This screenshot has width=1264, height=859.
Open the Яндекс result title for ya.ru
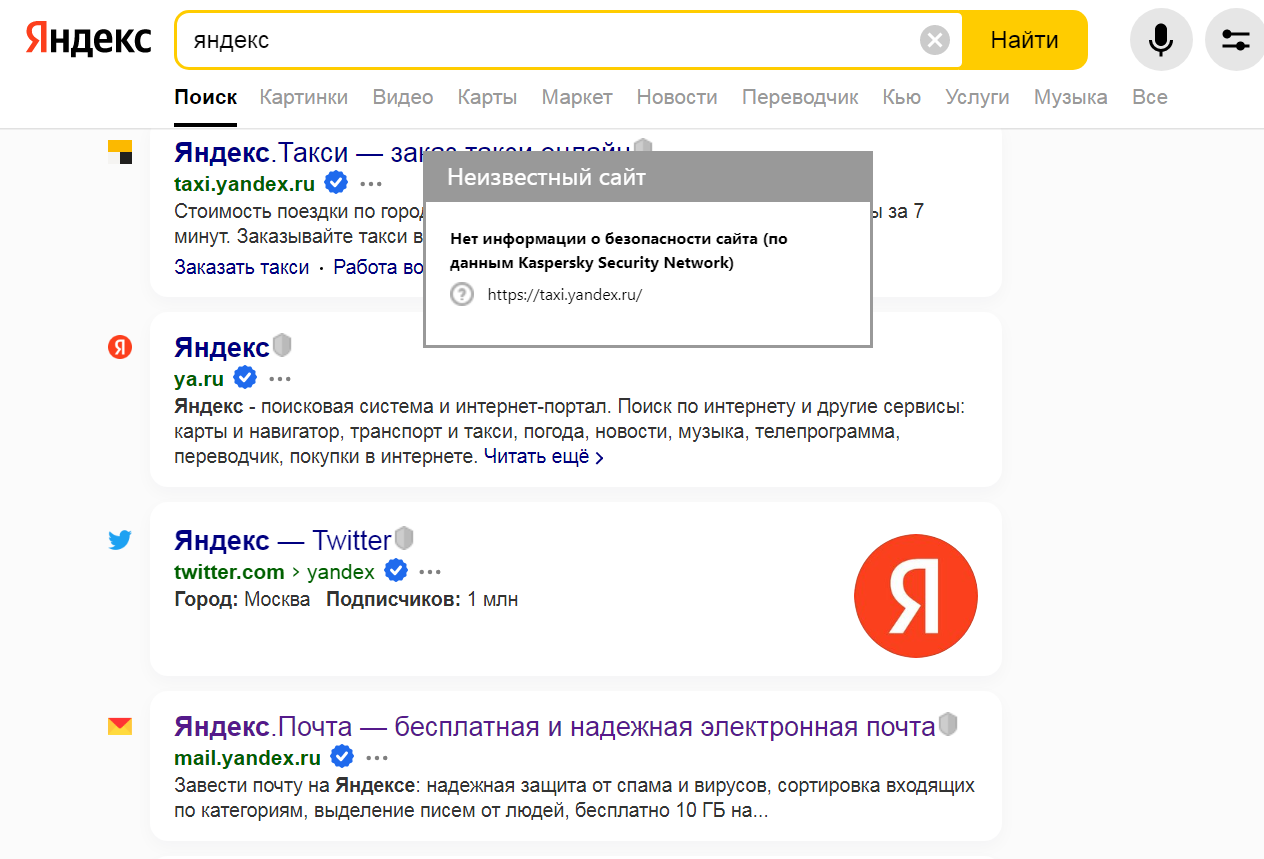pos(222,347)
